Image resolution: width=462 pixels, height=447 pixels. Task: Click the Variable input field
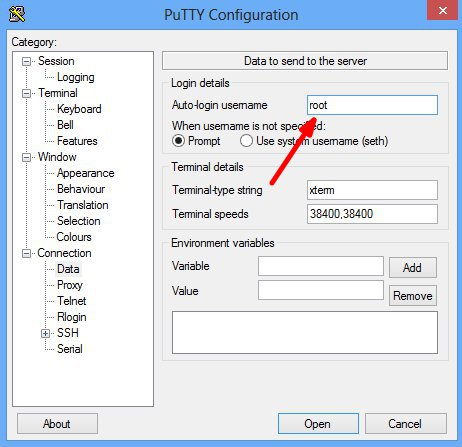pos(321,266)
